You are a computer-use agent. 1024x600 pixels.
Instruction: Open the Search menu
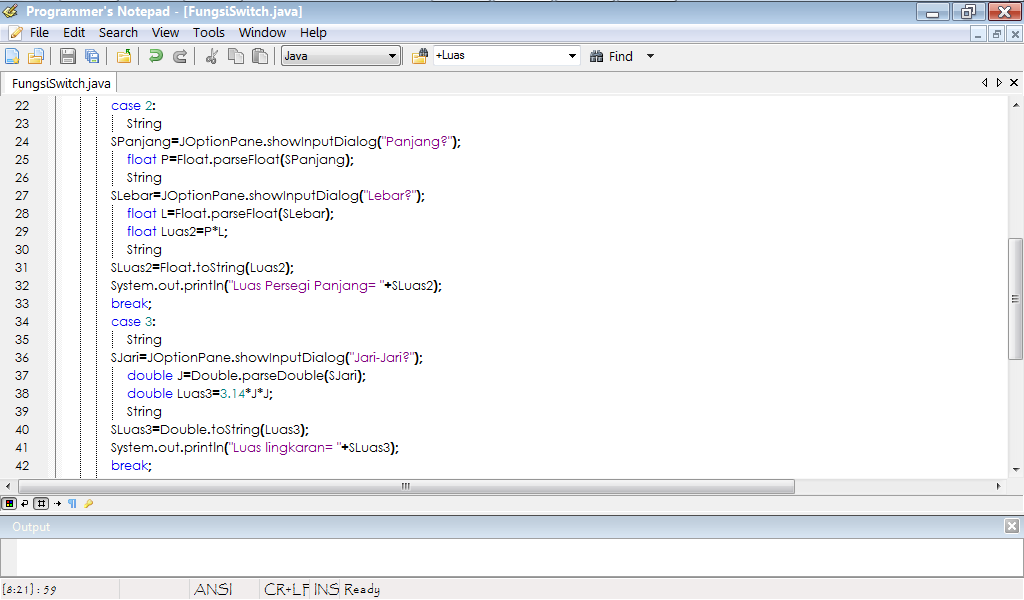click(x=118, y=33)
